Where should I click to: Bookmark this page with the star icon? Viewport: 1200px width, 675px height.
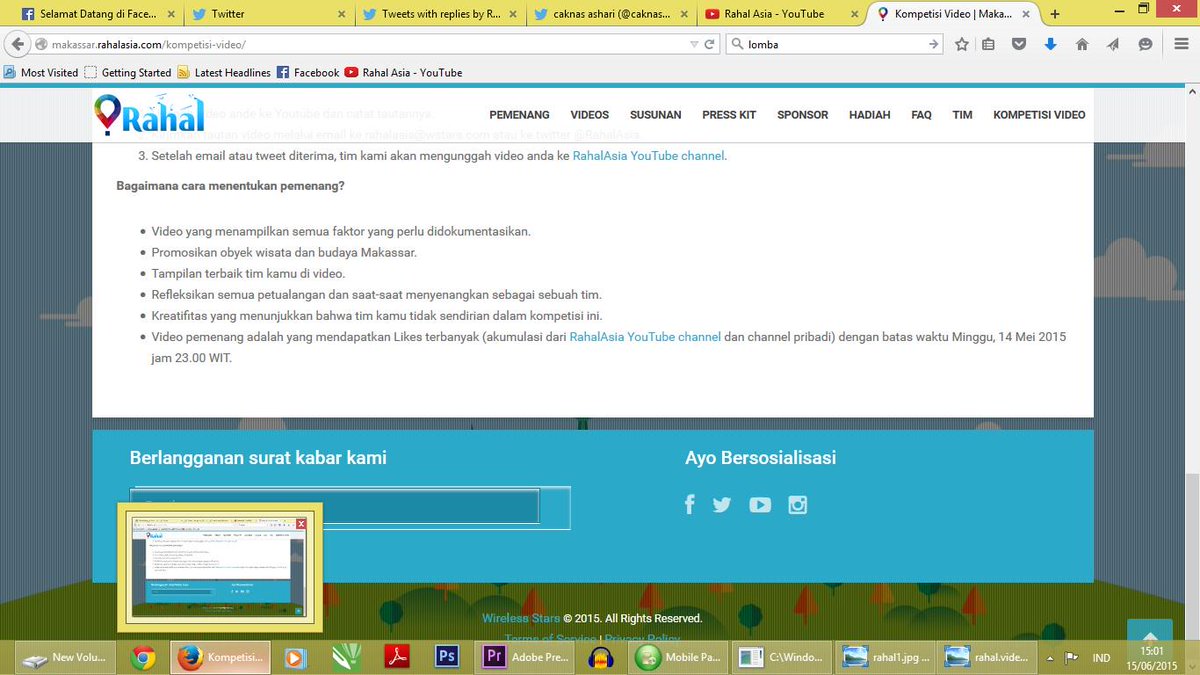point(962,45)
